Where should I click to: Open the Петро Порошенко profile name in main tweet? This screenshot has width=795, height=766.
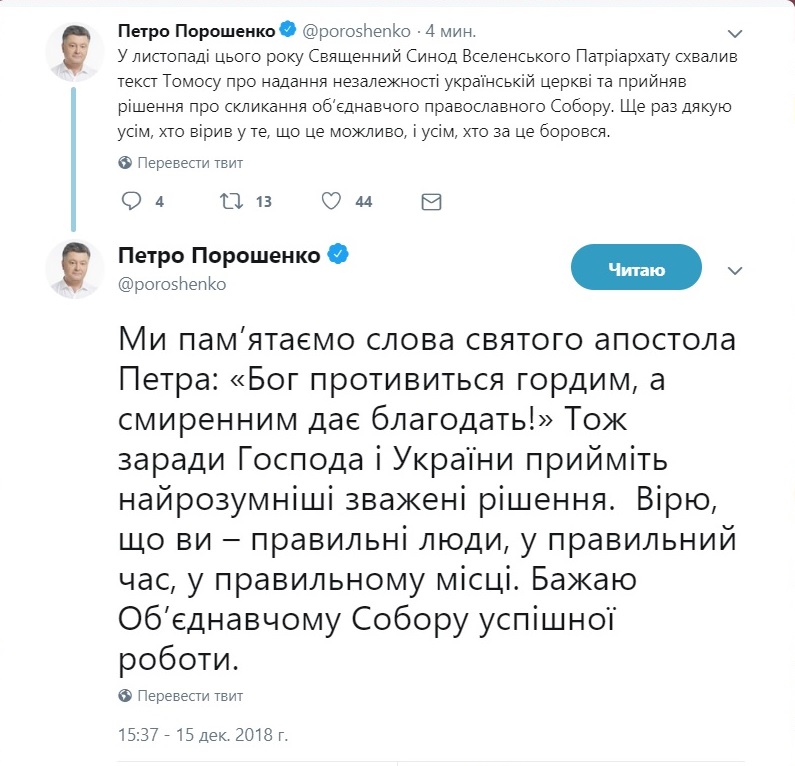(219, 255)
